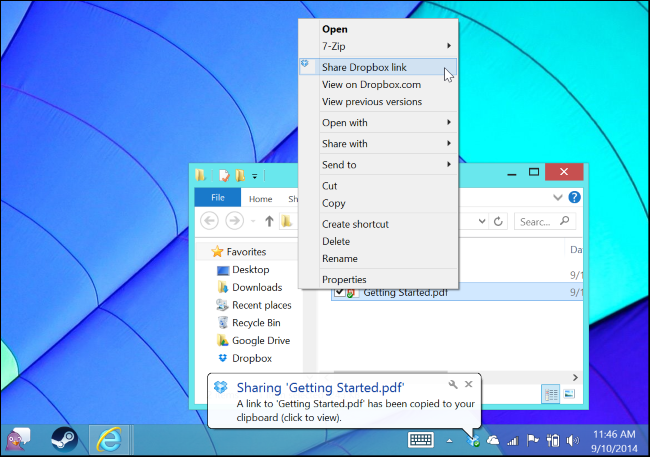Select Cut from context menu
650x457 pixels.
click(x=378, y=186)
